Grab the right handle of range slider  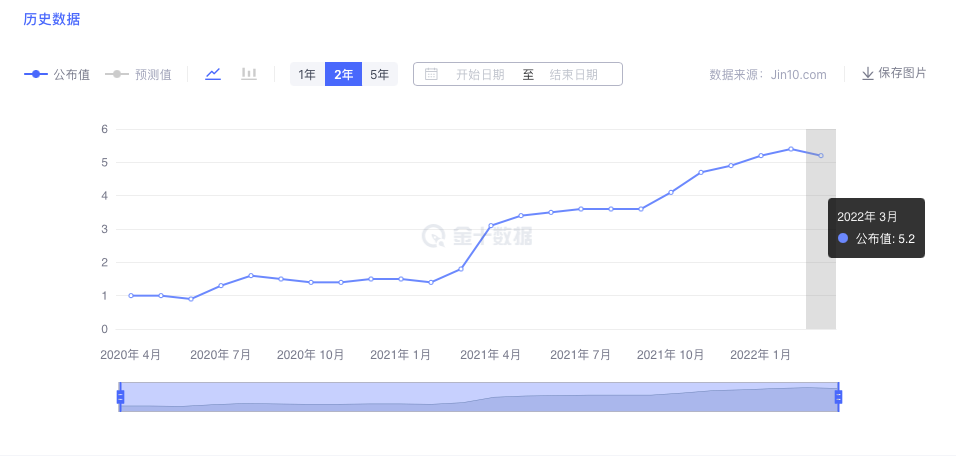pyautogui.click(x=838, y=397)
